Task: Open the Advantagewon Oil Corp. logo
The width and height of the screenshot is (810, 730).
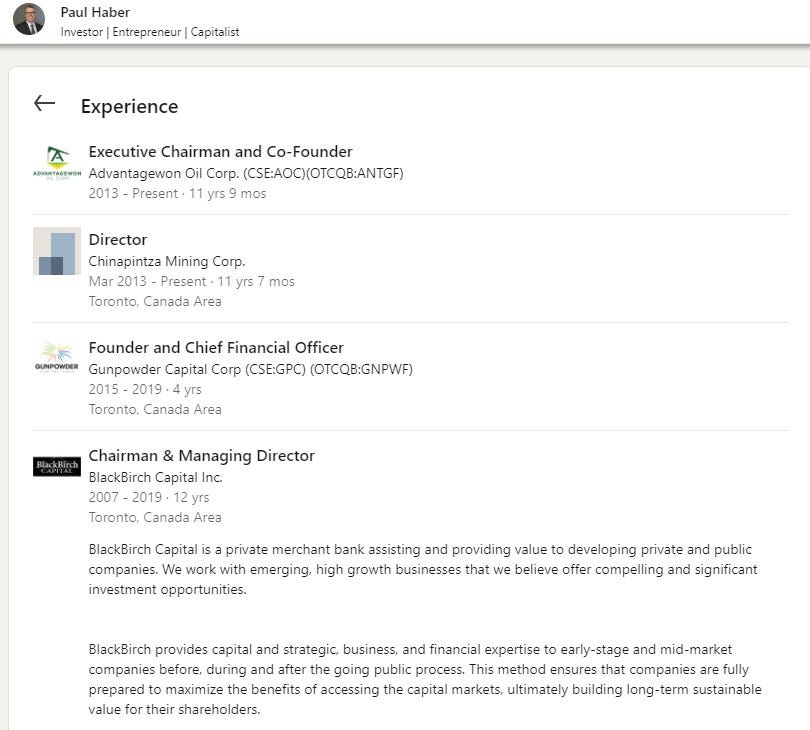Action: 57,163
